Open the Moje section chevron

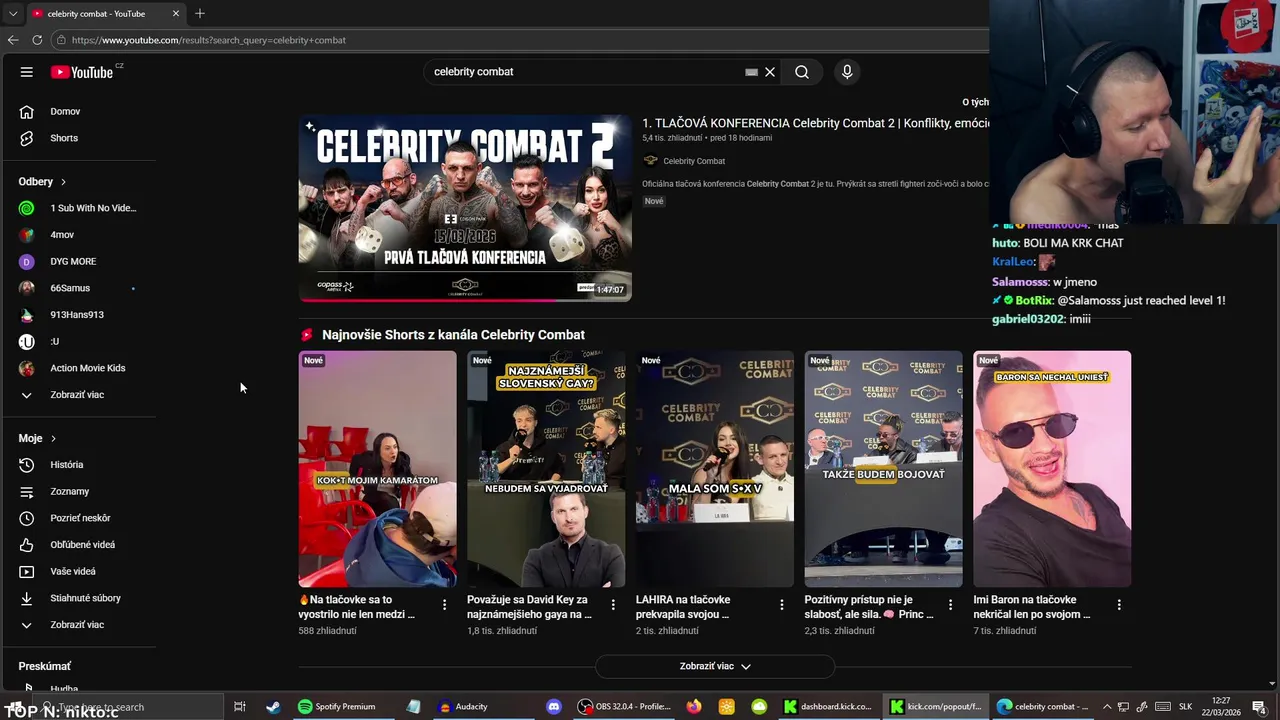click(53, 438)
